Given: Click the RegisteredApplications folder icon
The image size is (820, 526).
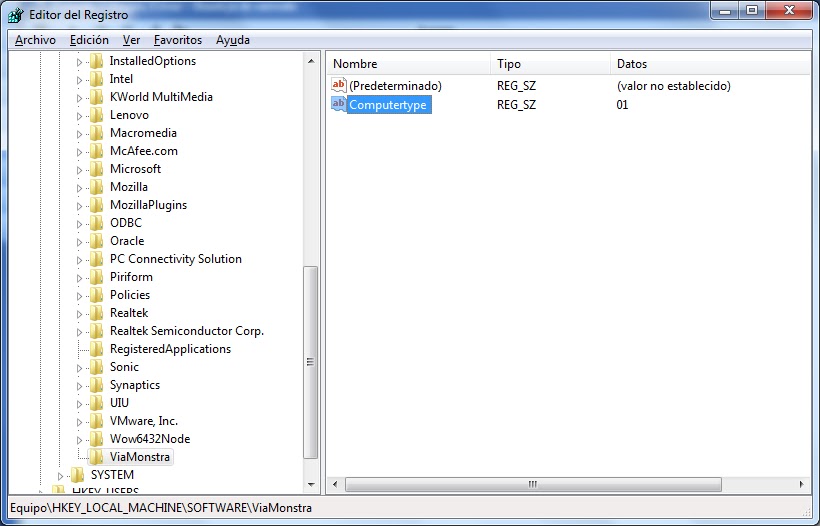Looking at the screenshot, I should pos(96,349).
